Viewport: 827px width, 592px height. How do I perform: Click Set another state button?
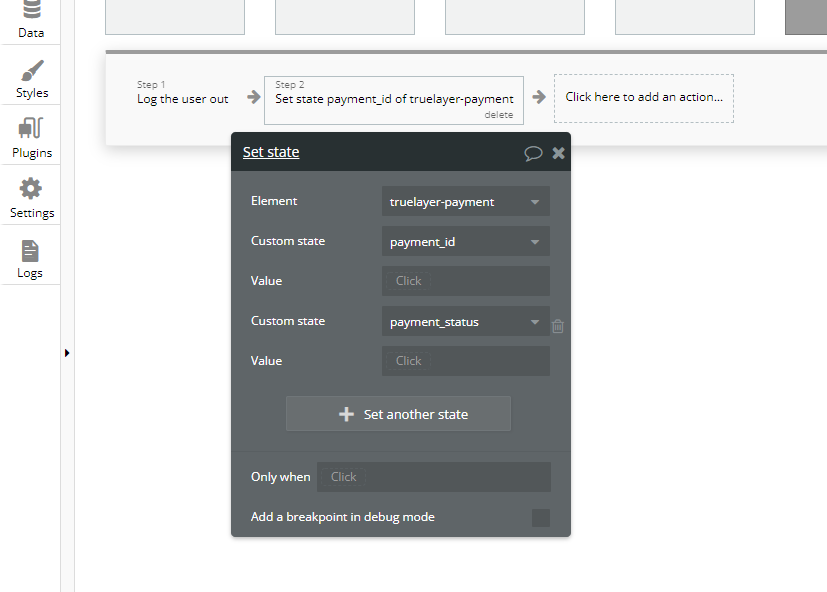pos(398,414)
